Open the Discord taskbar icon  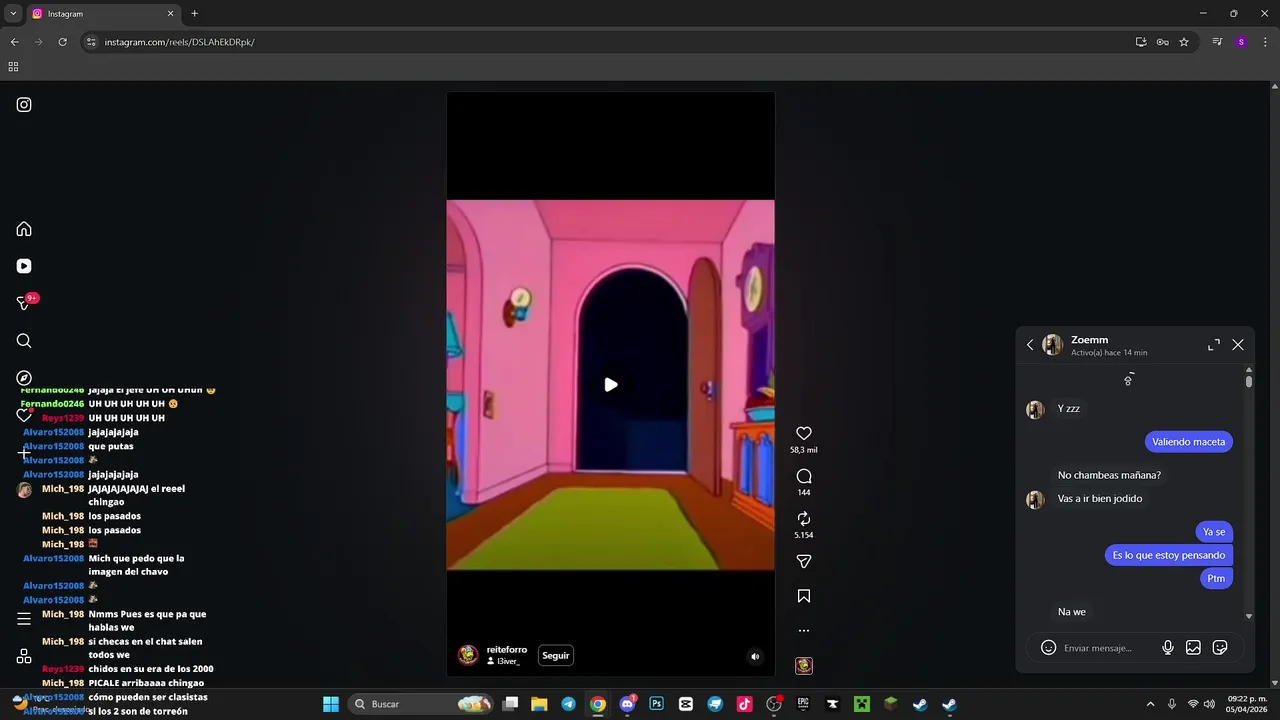pyautogui.click(x=627, y=704)
